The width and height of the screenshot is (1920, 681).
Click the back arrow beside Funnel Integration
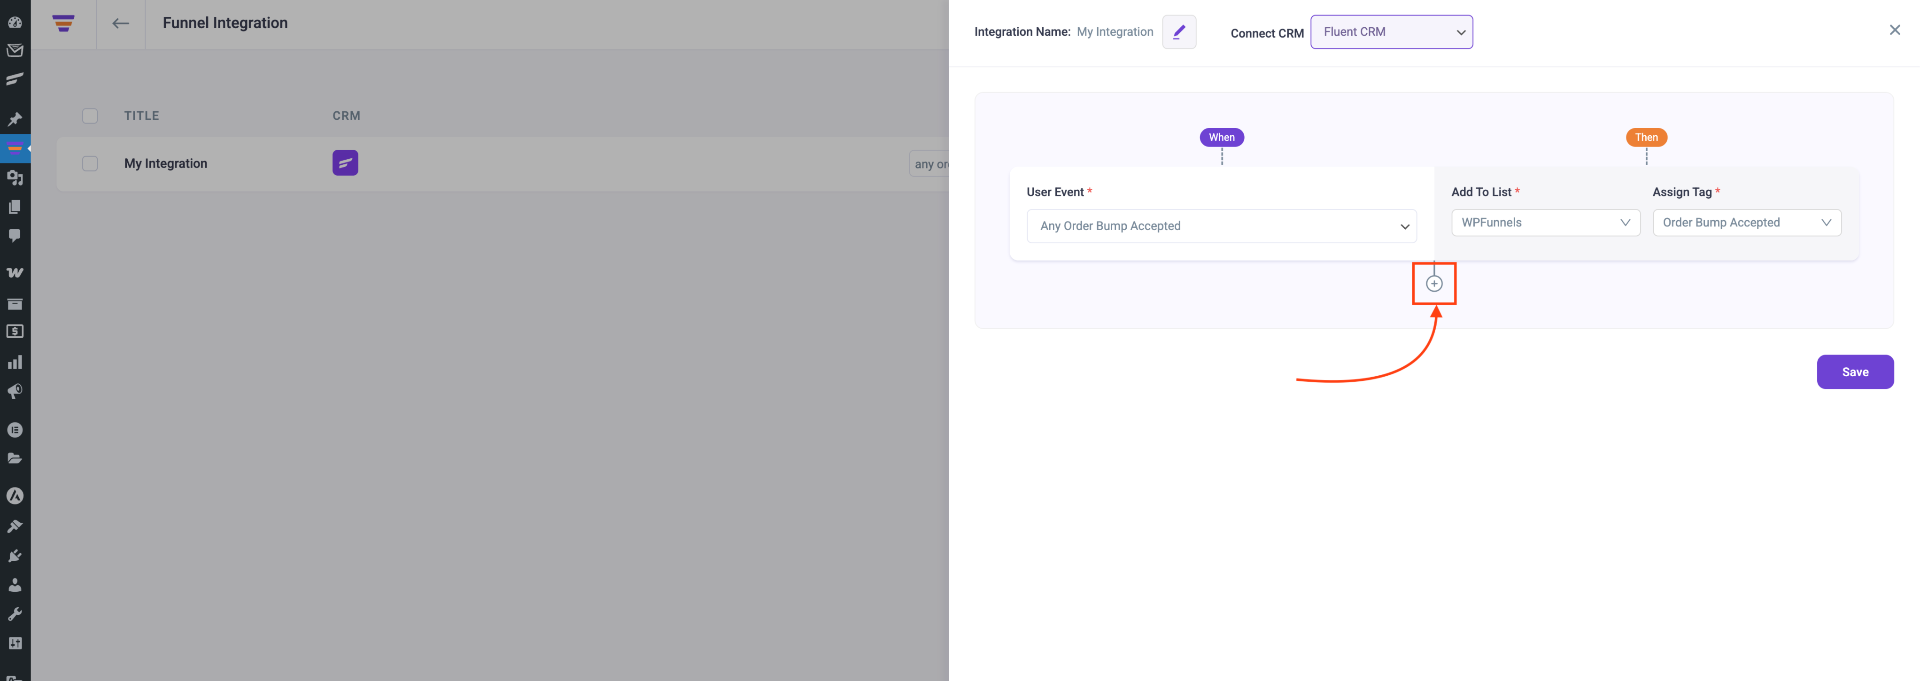[120, 23]
